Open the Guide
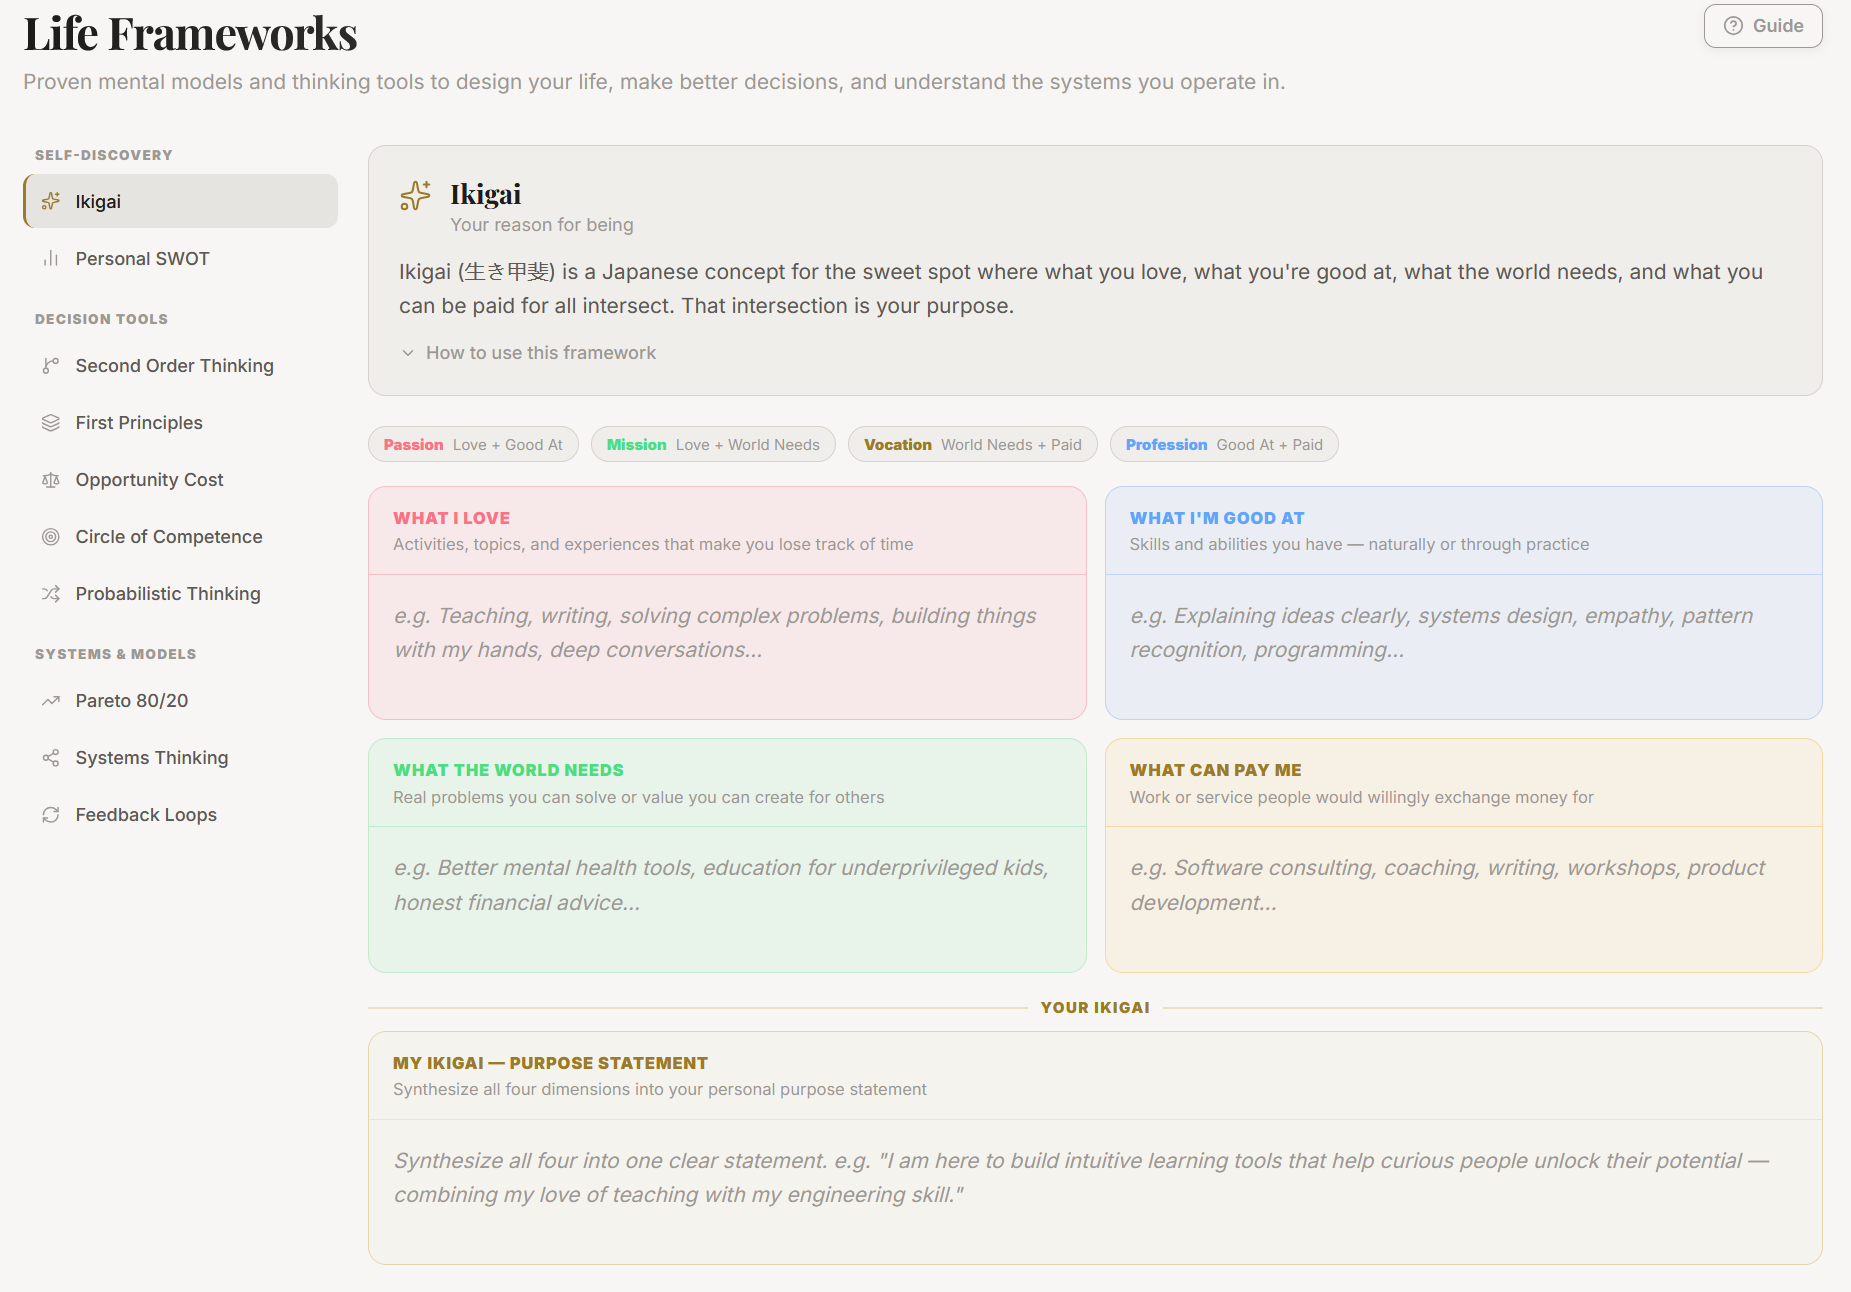Image resolution: width=1851 pixels, height=1292 pixels. tap(1763, 26)
